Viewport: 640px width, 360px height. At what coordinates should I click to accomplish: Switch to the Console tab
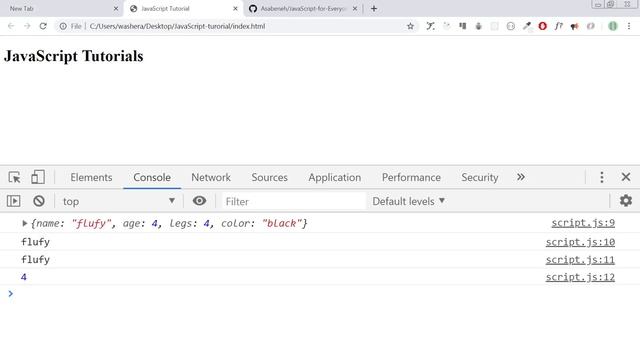click(152, 178)
